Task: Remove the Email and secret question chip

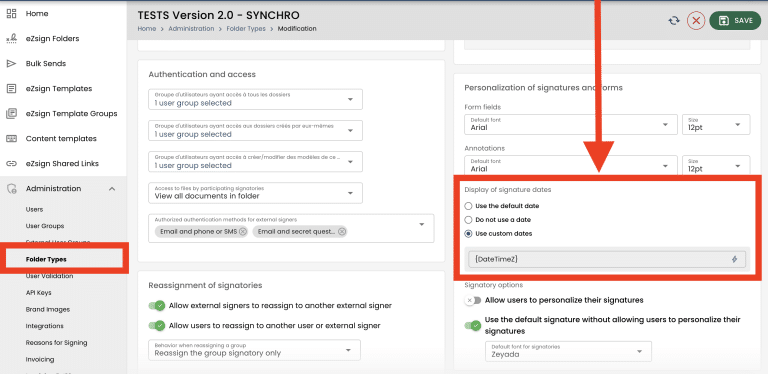Action: 342,232
